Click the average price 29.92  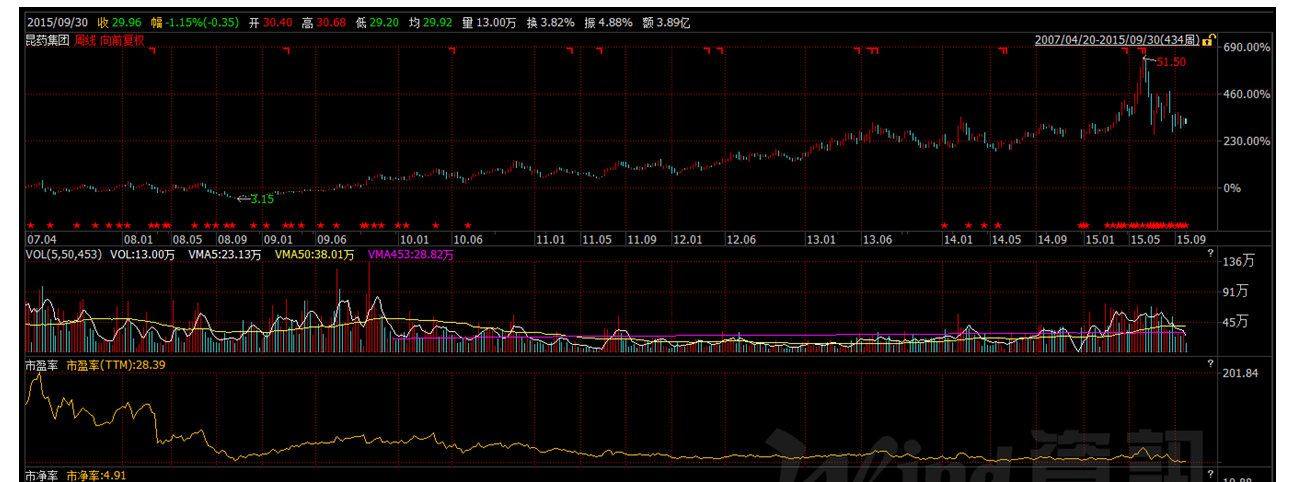click(436, 22)
